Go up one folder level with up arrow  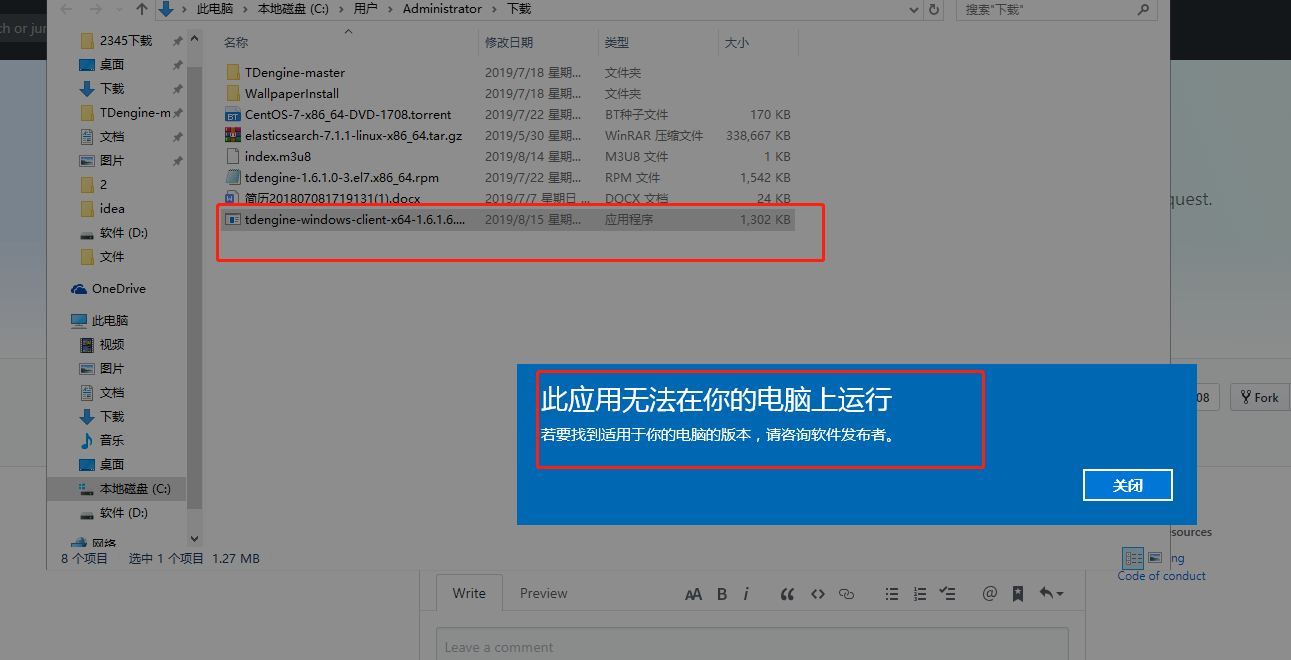tap(141, 9)
